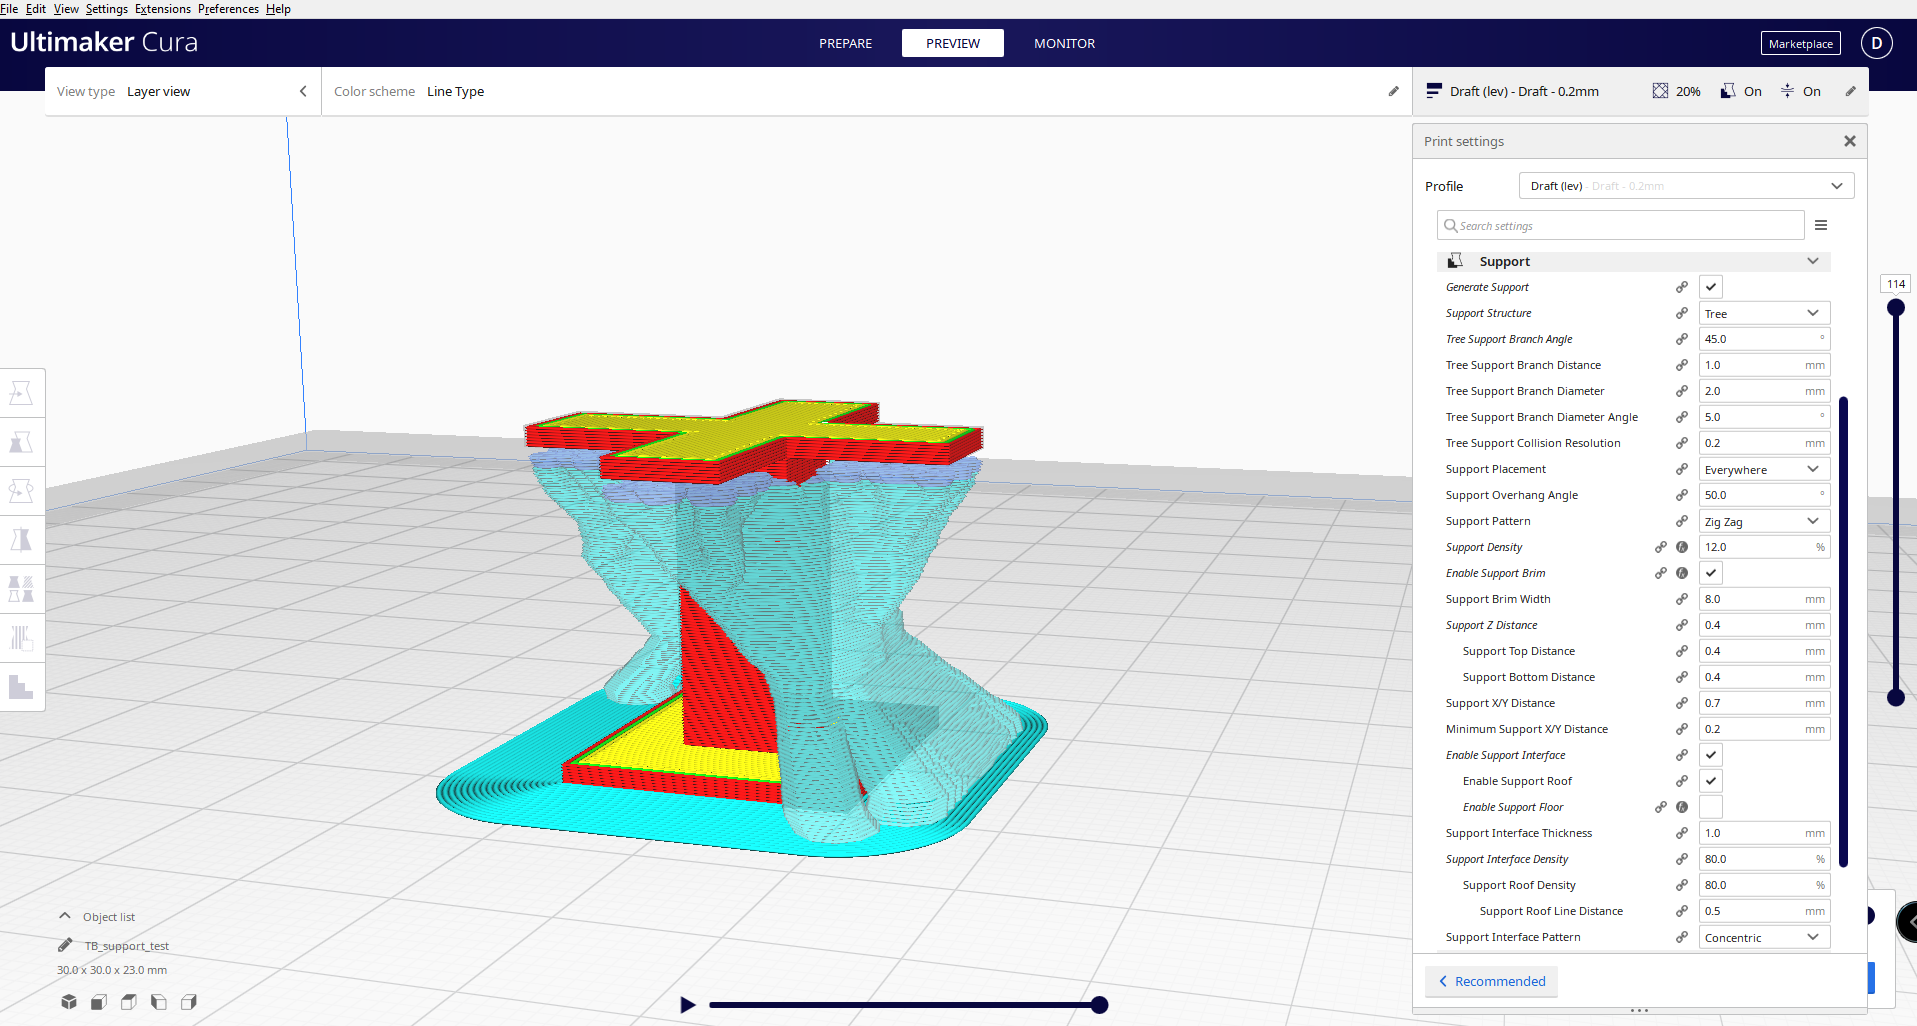Uncheck Generate Support checkbox
This screenshot has height=1026, width=1917.
(1711, 287)
